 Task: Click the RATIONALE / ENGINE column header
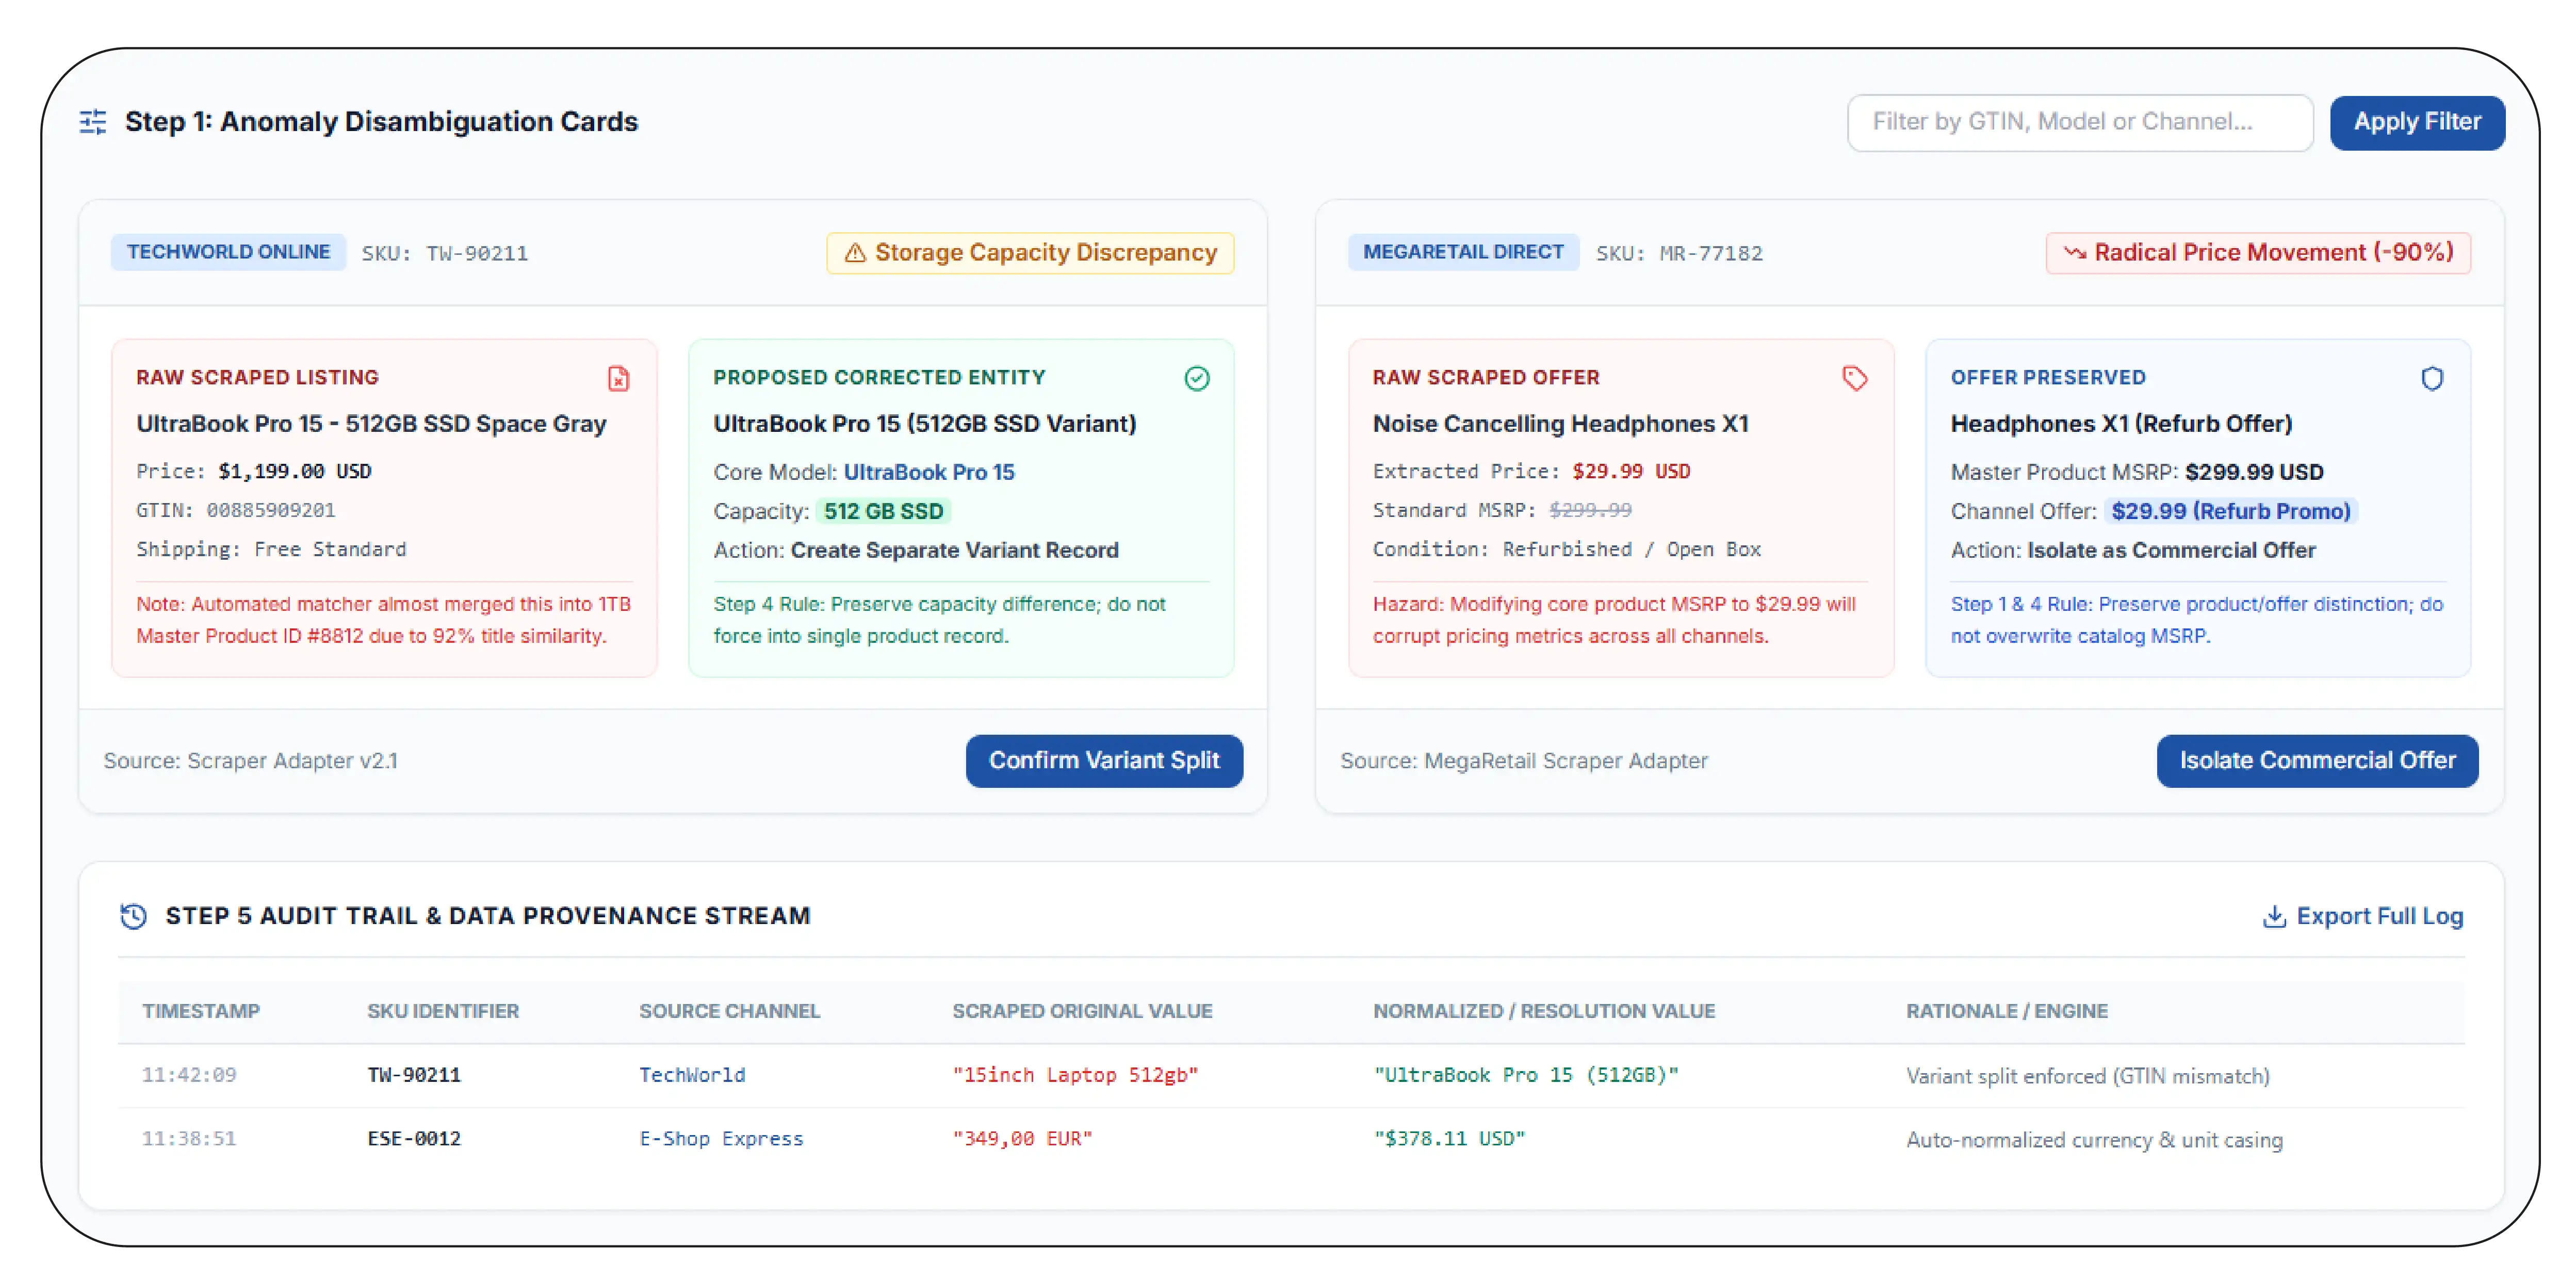[2006, 1011]
